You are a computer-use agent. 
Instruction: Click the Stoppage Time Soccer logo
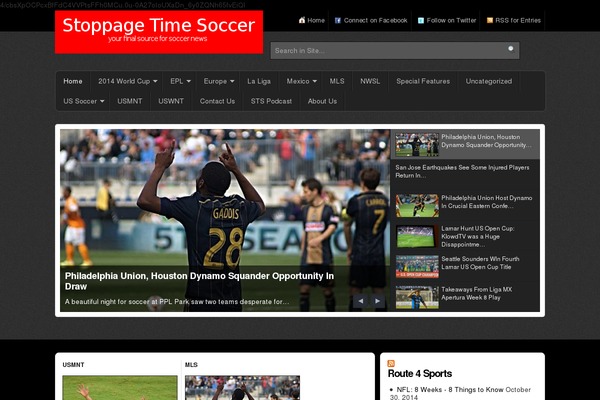coord(159,32)
